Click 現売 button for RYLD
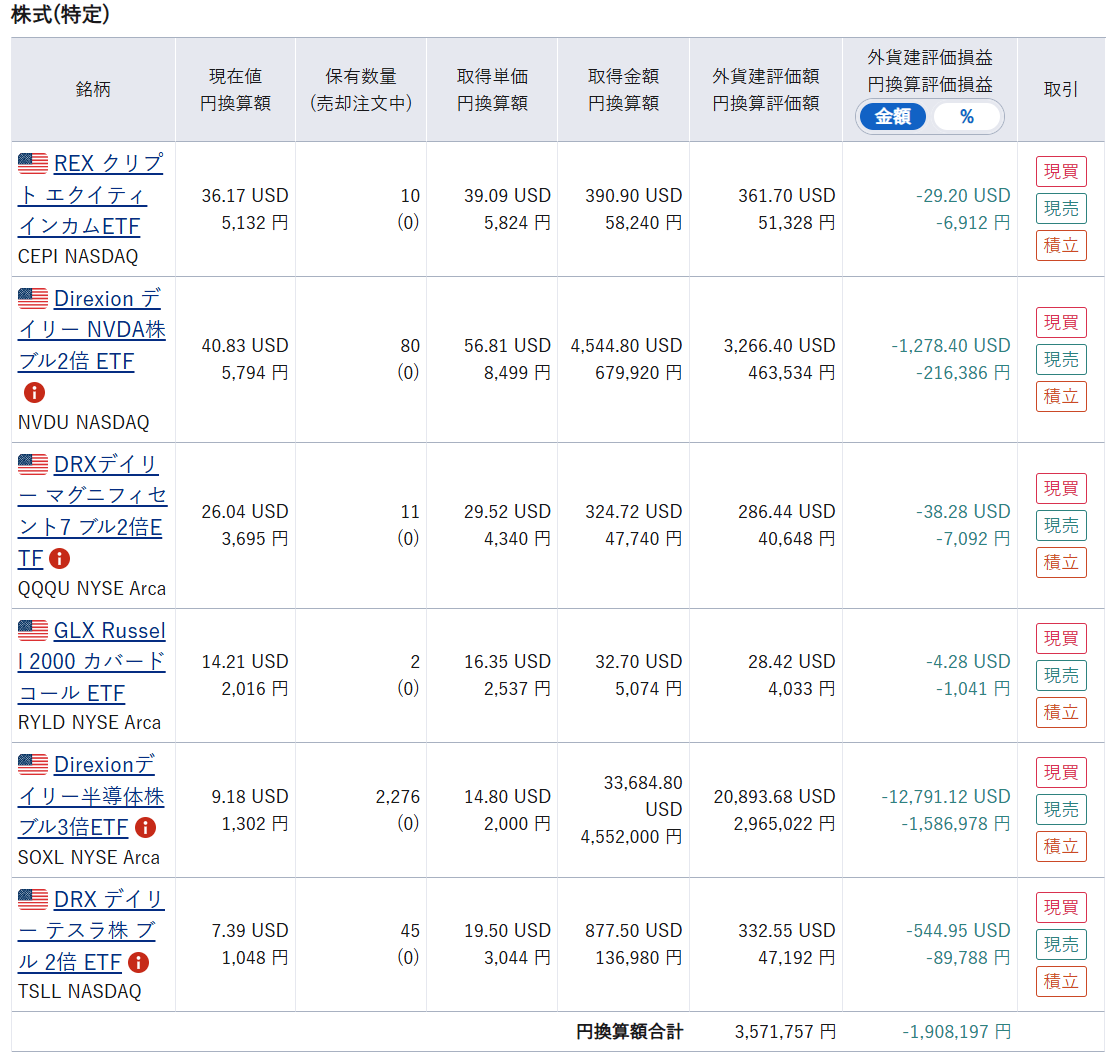This screenshot has height=1052, width=1108. click(1061, 675)
